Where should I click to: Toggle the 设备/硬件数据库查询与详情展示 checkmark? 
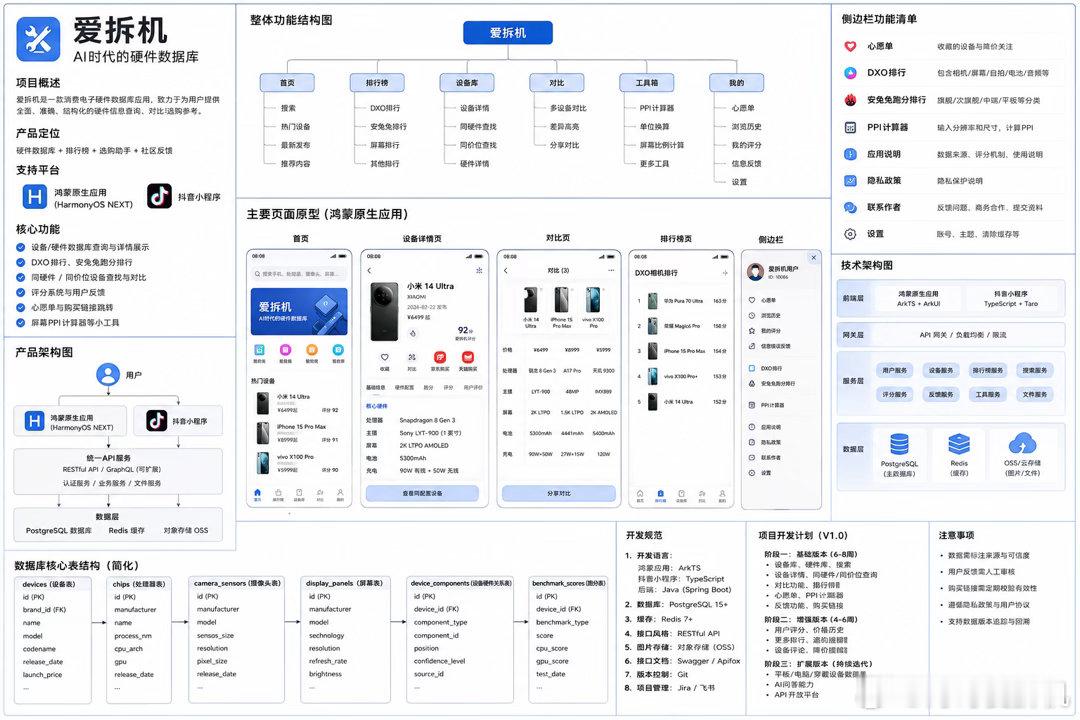21,247
